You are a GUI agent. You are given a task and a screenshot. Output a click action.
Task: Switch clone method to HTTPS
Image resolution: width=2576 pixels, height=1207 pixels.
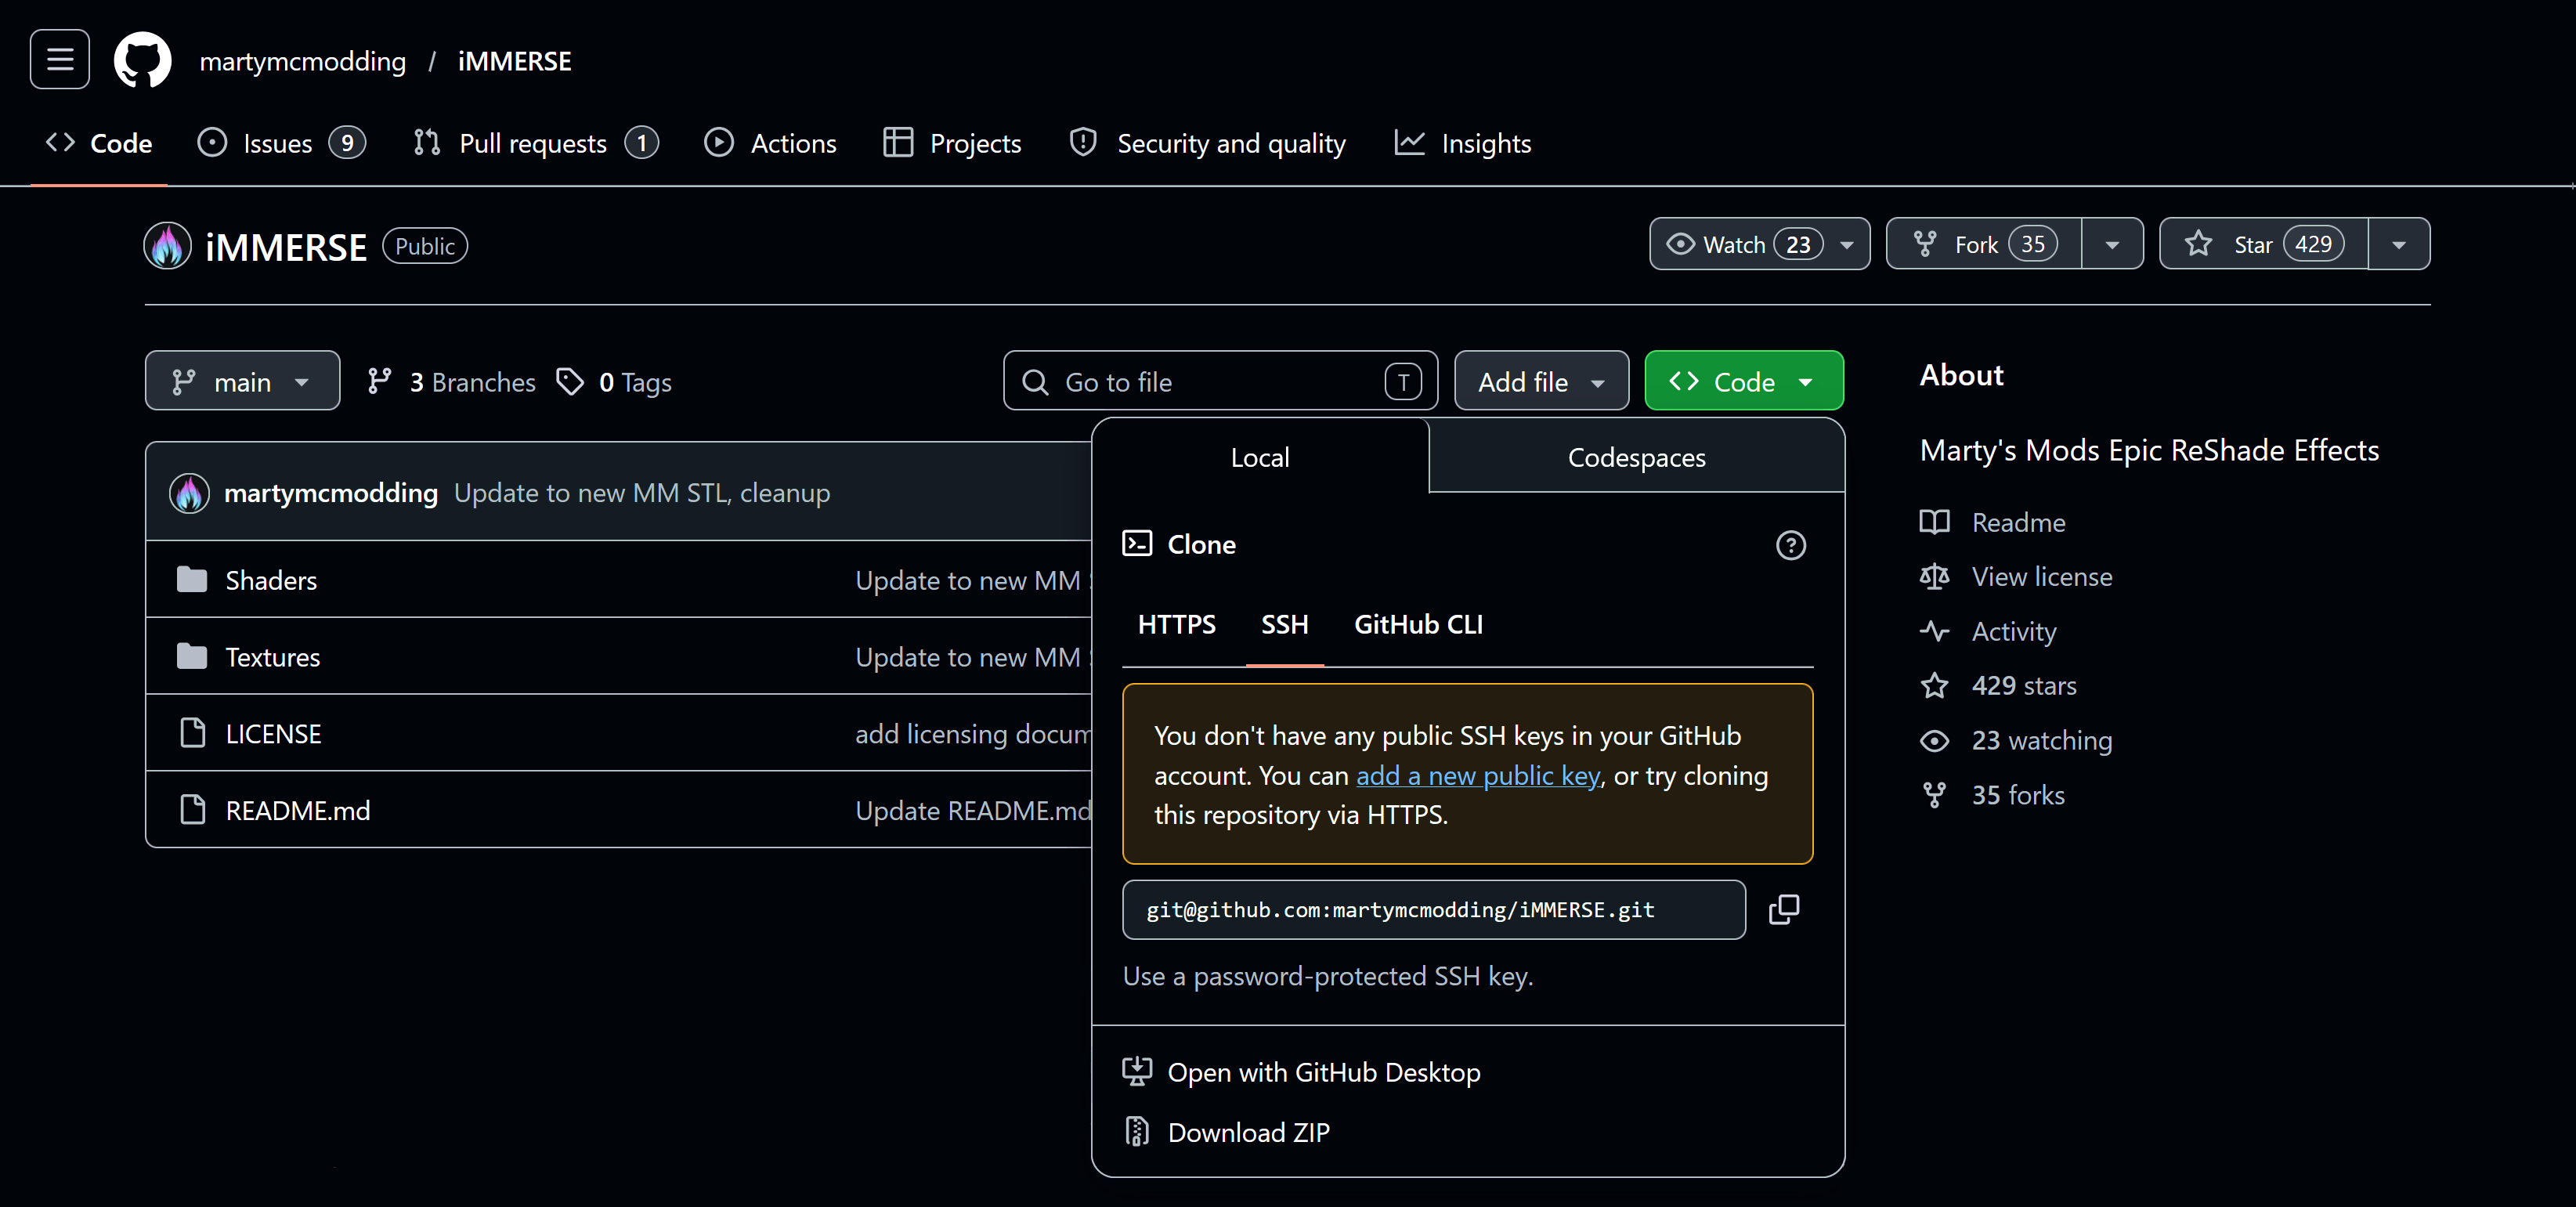(1177, 624)
